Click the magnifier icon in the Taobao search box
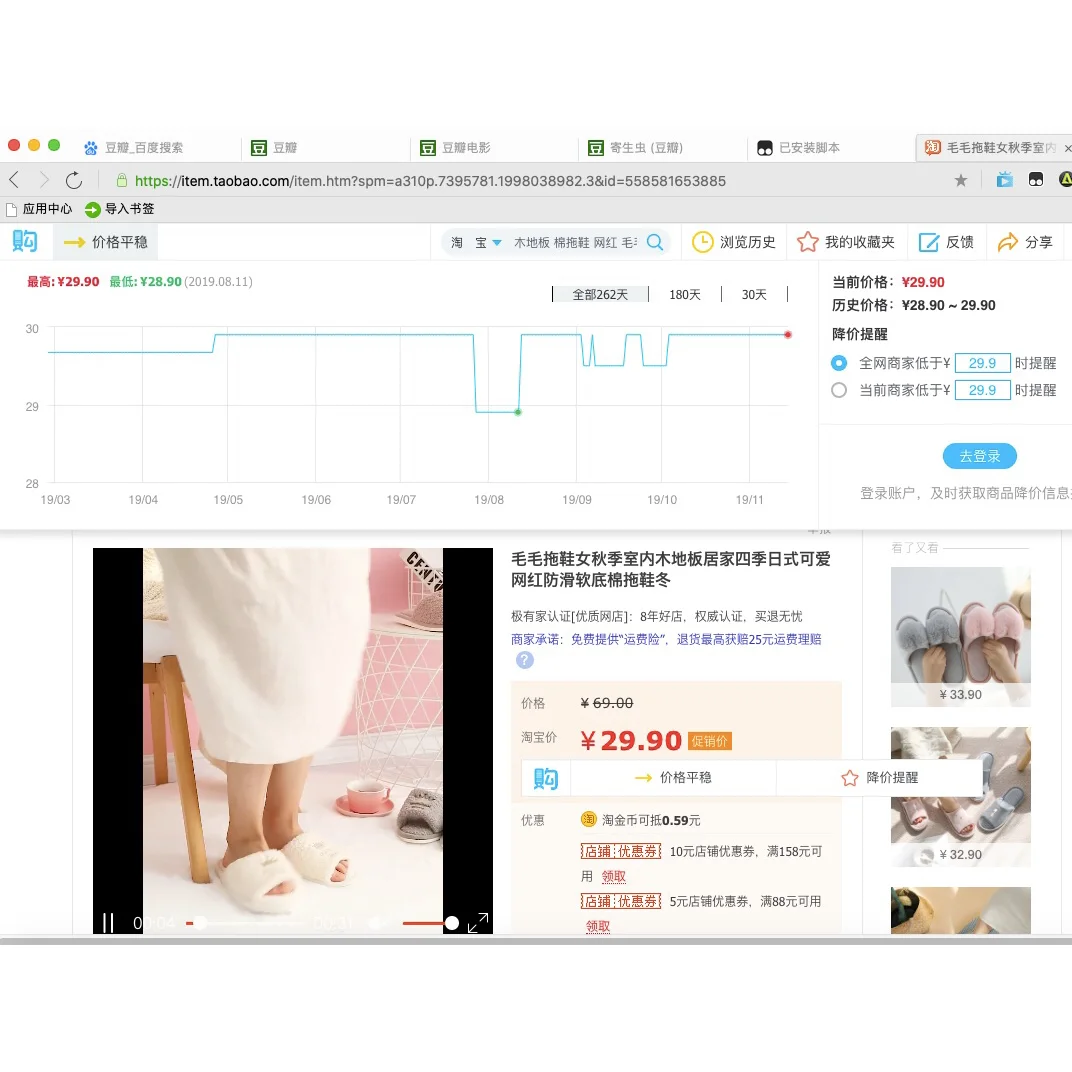Viewport: 1072px width, 1072px height. click(x=655, y=241)
